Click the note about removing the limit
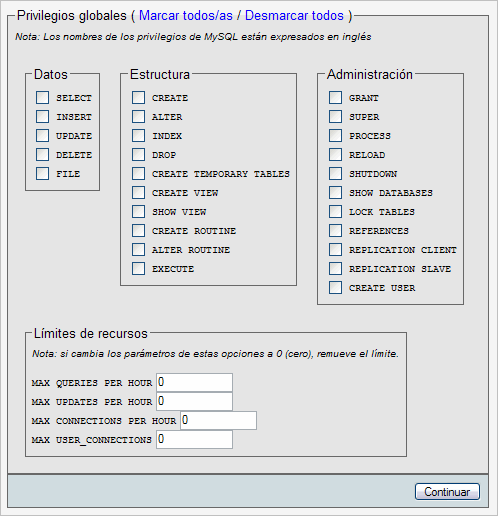The height and width of the screenshot is (516, 498). pos(215,354)
